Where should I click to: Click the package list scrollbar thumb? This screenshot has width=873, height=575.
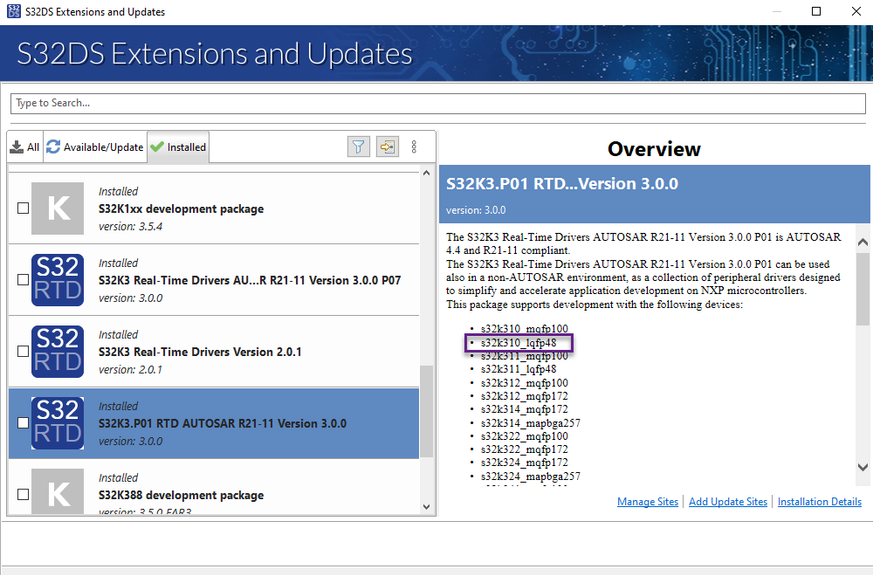427,410
